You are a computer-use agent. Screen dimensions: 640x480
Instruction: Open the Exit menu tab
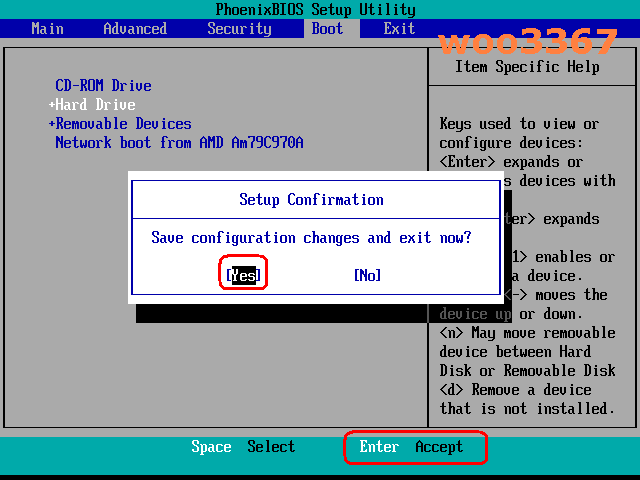399,29
